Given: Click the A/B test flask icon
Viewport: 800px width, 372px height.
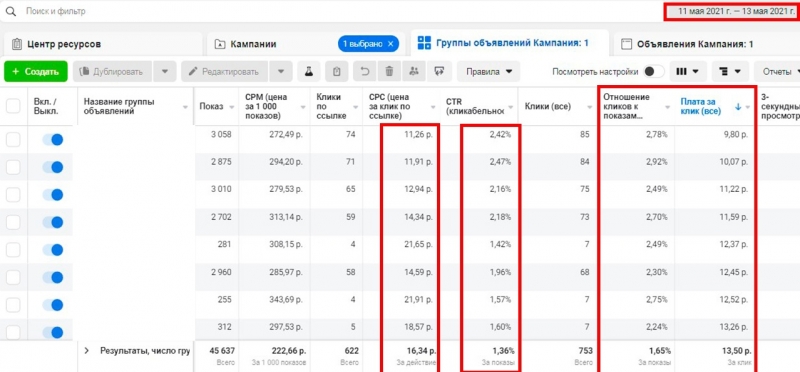Looking at the screenshot, I should 308,71.
